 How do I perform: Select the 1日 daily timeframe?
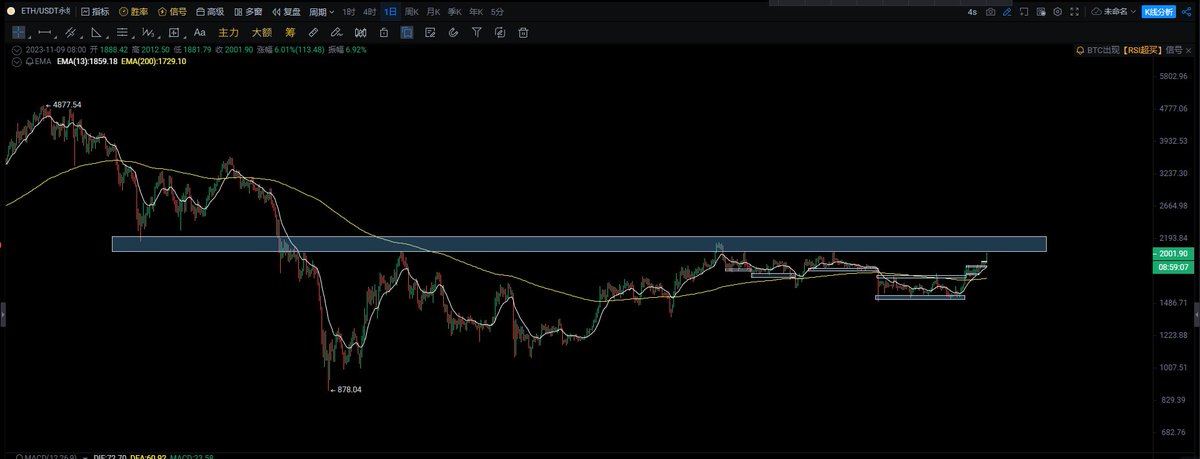click(x=391, y=11)
